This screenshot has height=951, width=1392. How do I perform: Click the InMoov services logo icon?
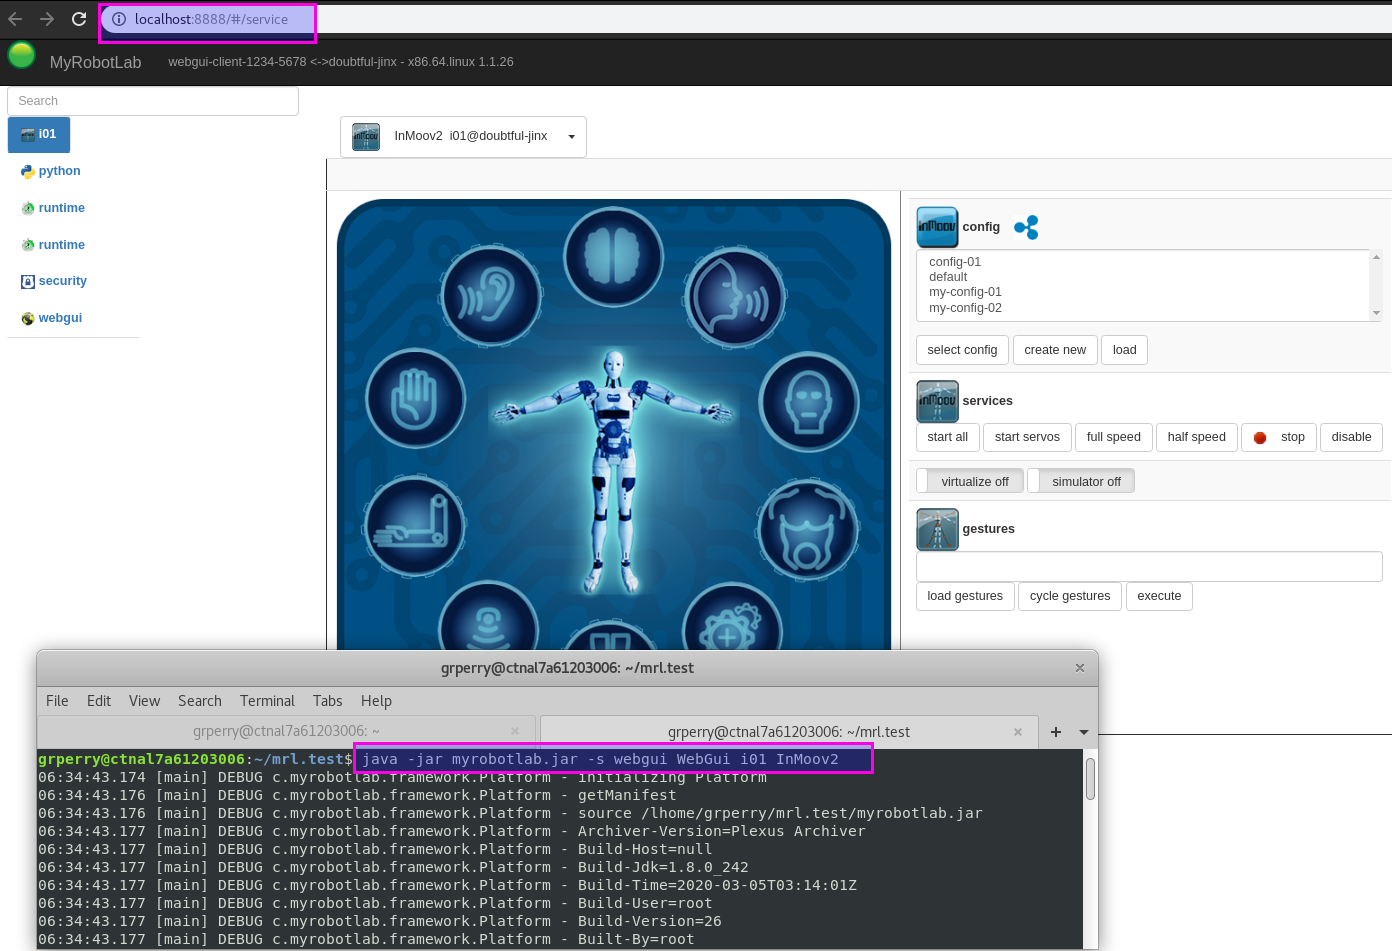(937, 401)
